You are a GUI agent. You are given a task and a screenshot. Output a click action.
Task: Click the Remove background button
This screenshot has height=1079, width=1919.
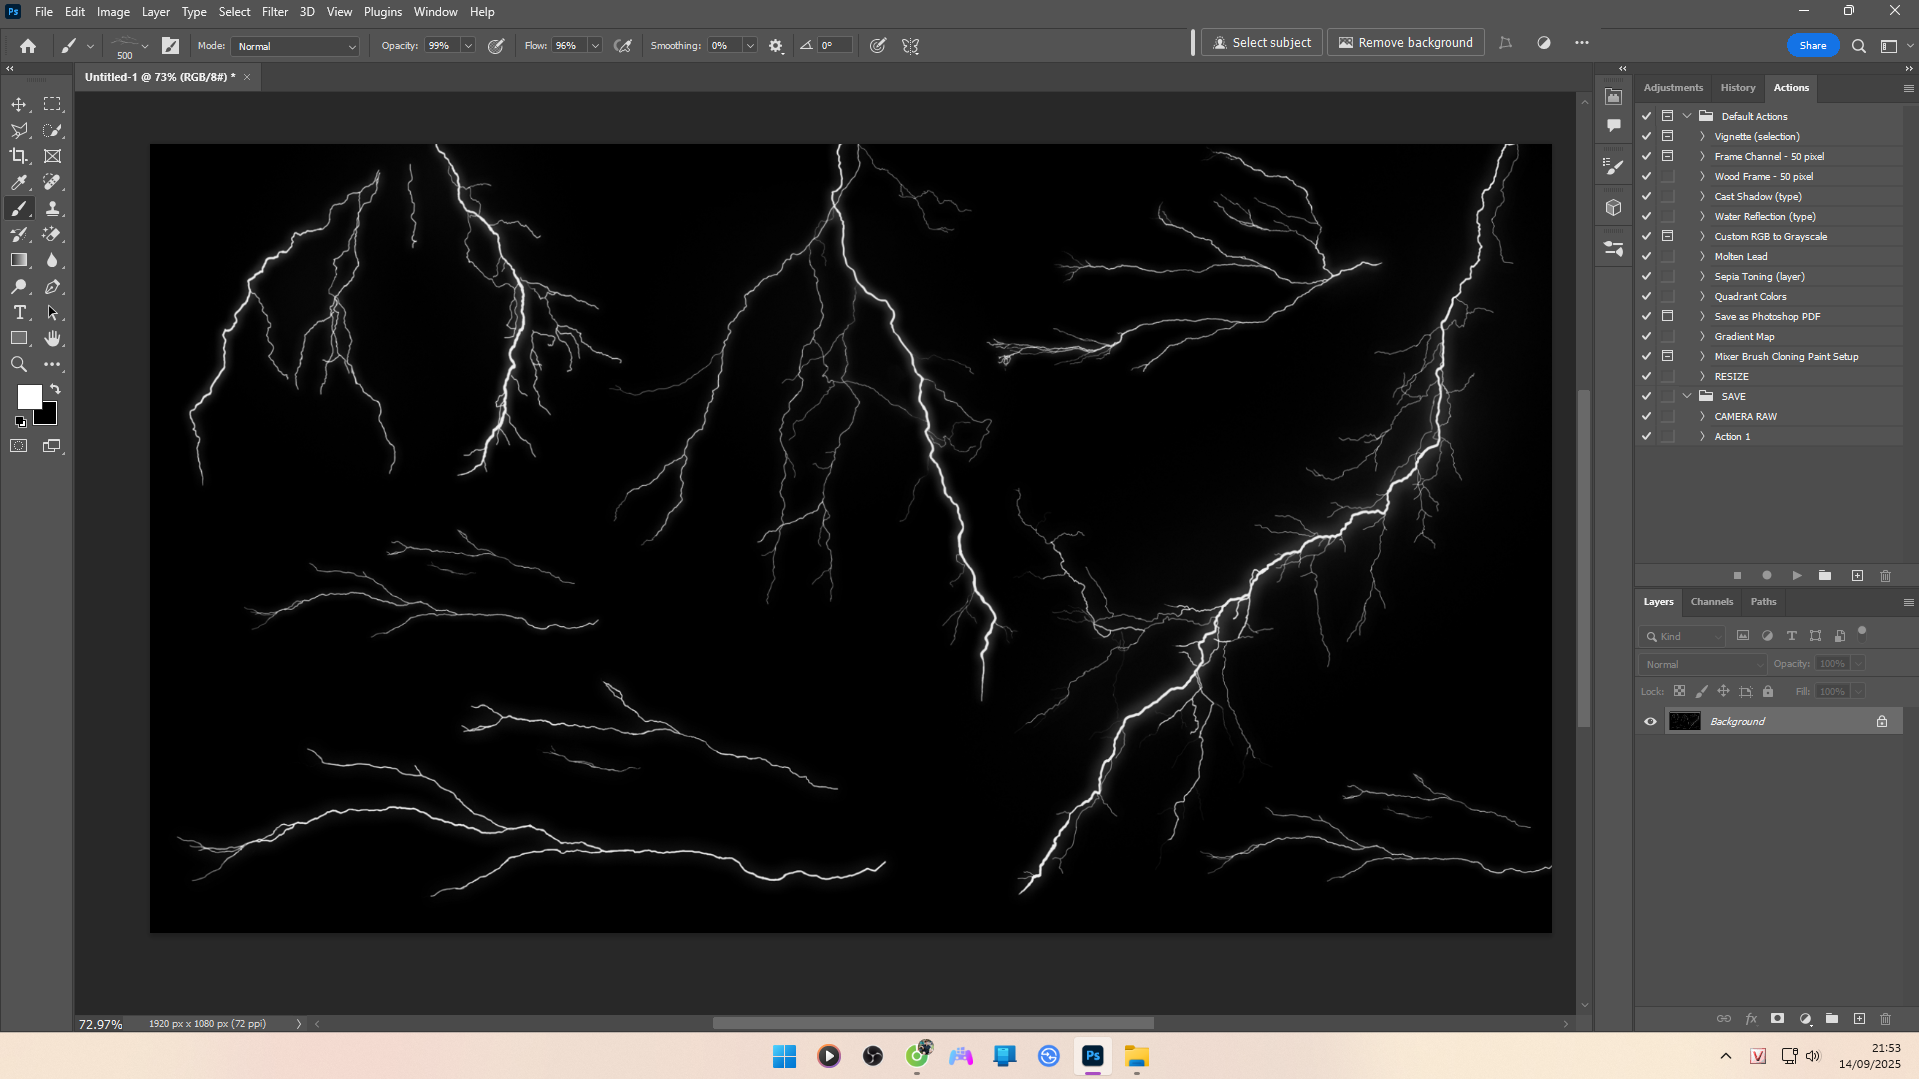1405,43
